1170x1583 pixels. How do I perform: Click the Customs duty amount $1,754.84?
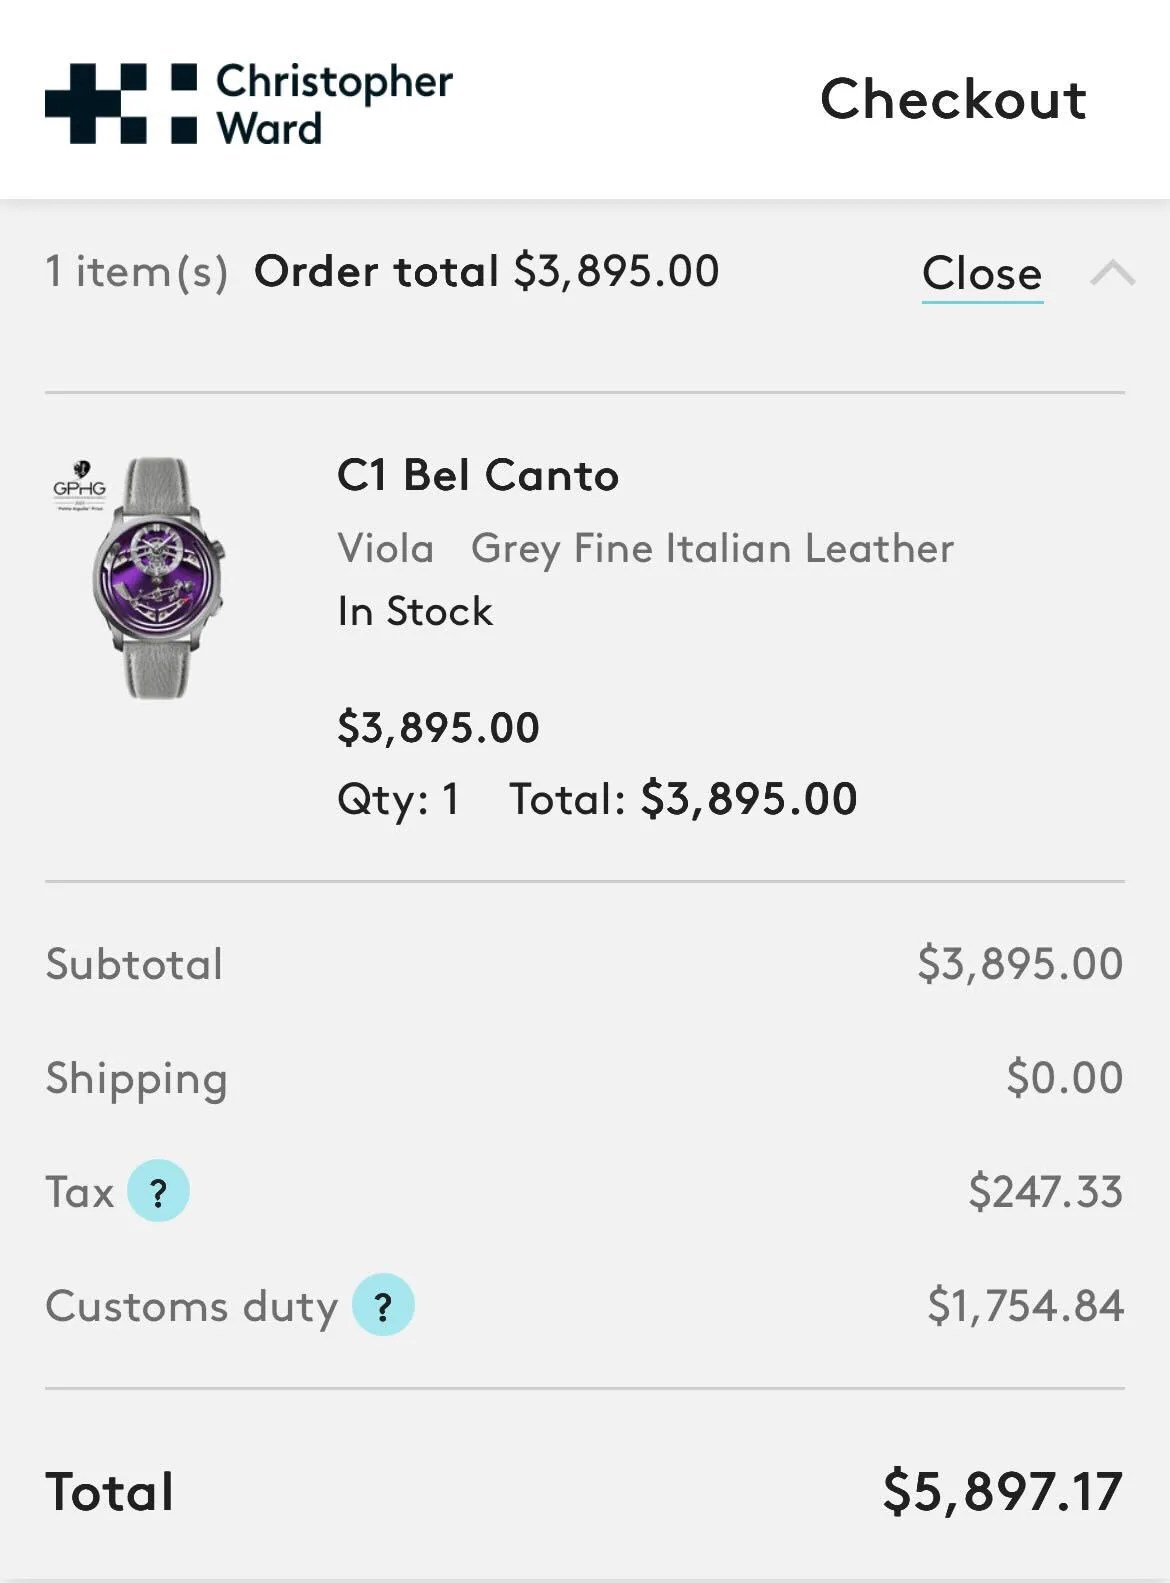point(1025,1305)
